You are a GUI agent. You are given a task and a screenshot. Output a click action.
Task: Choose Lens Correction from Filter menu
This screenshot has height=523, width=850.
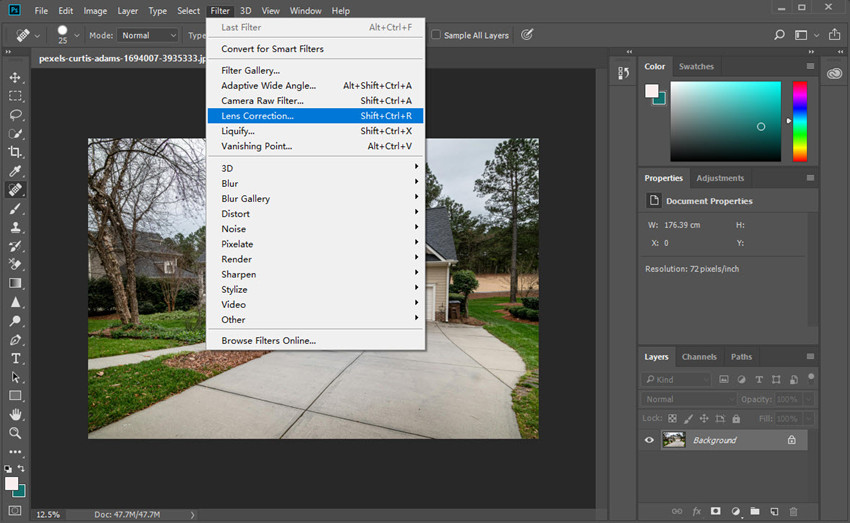(315, 115)
